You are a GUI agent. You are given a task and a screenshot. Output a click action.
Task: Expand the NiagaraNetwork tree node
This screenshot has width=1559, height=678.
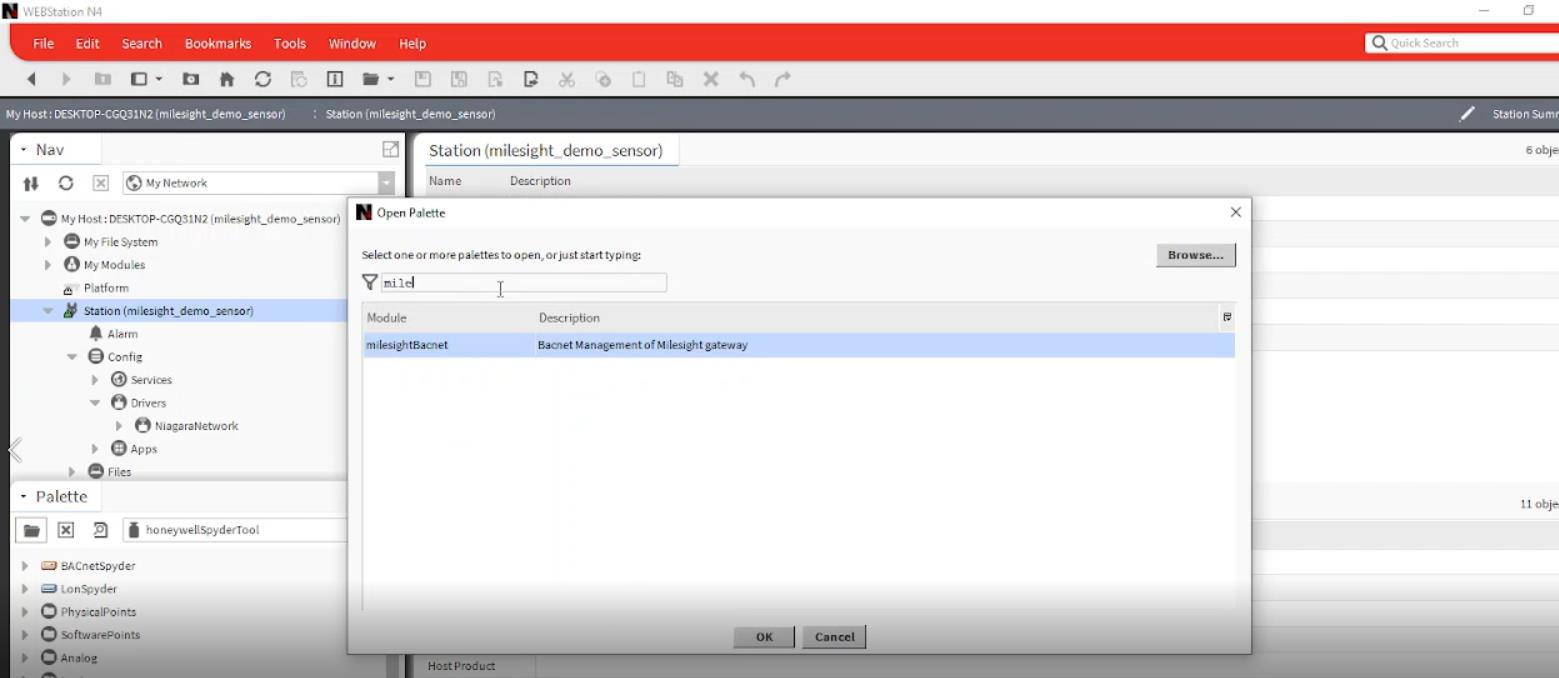(x=119, y=426)
